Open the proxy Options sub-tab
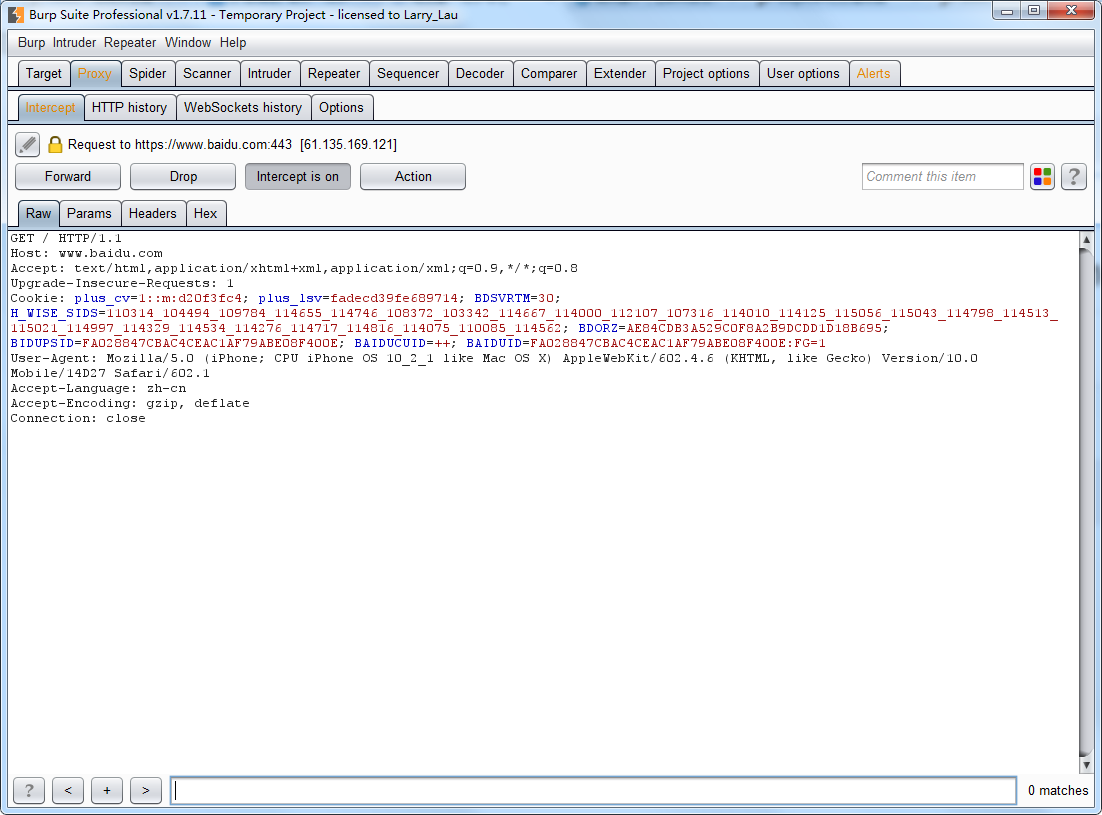 click(341, 107)
